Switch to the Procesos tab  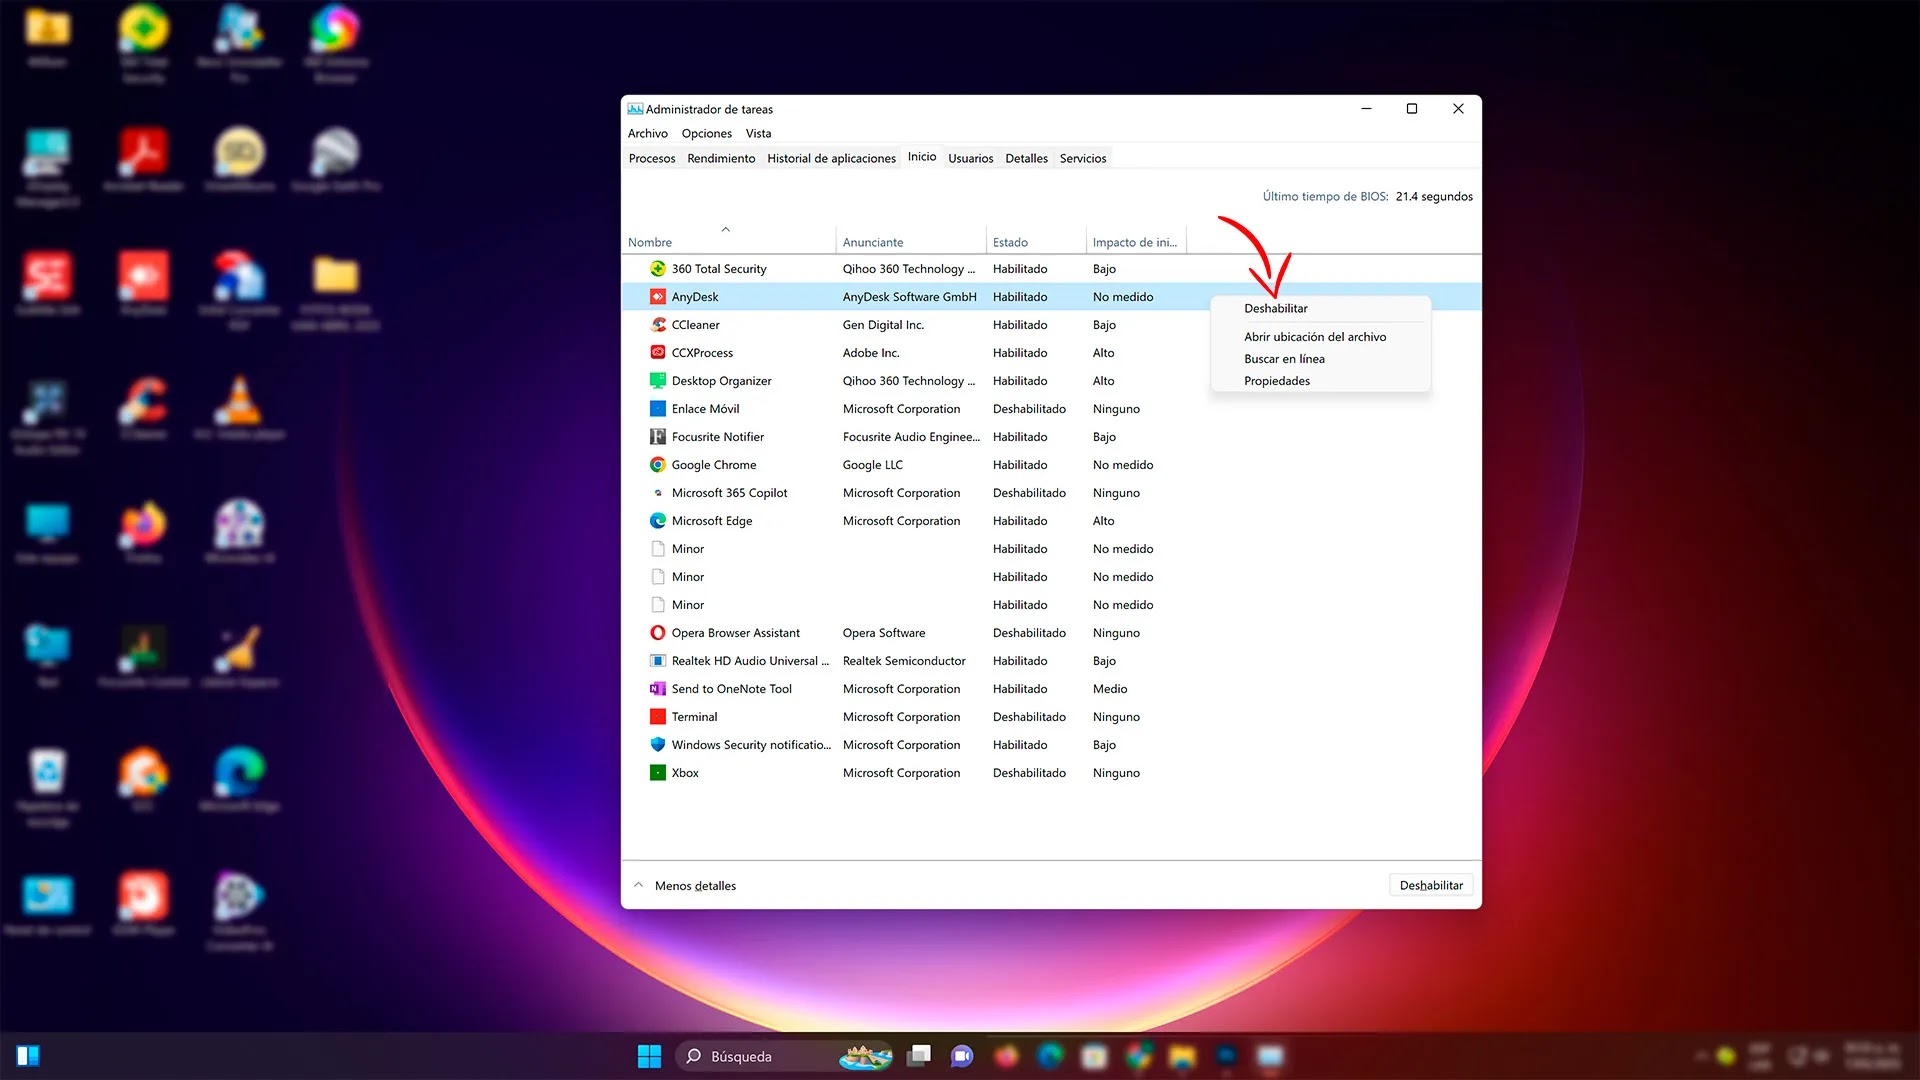tap(652, 159)
